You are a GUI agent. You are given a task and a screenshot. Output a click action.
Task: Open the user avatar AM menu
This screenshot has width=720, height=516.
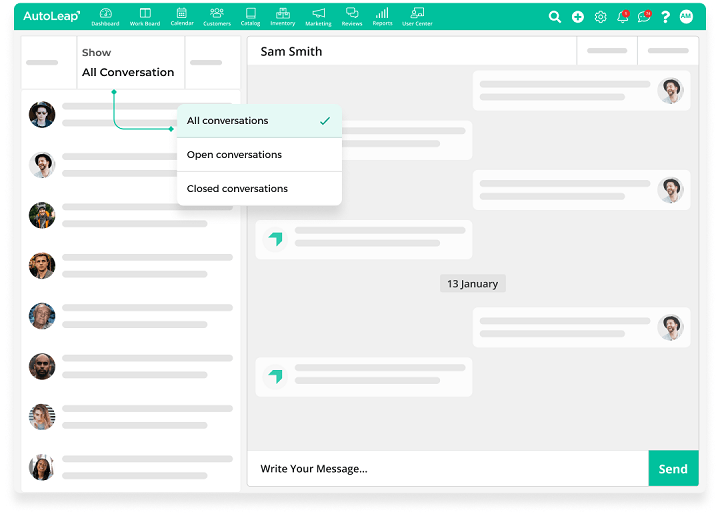(686, 17)
